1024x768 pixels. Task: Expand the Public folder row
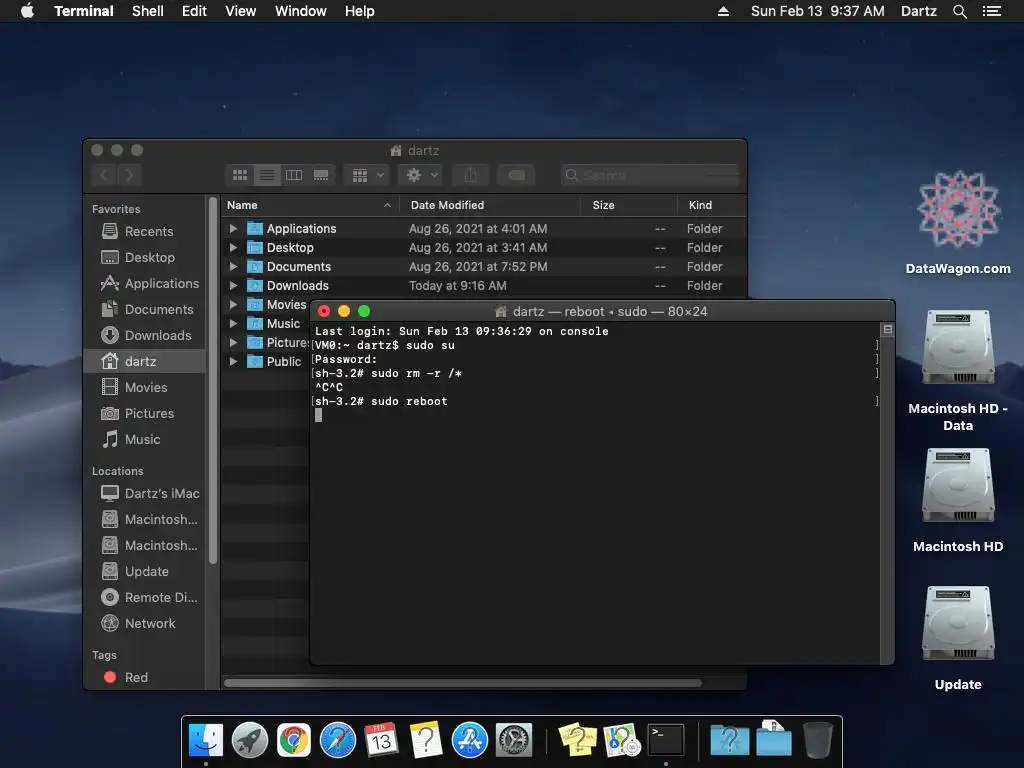(233, 361)
